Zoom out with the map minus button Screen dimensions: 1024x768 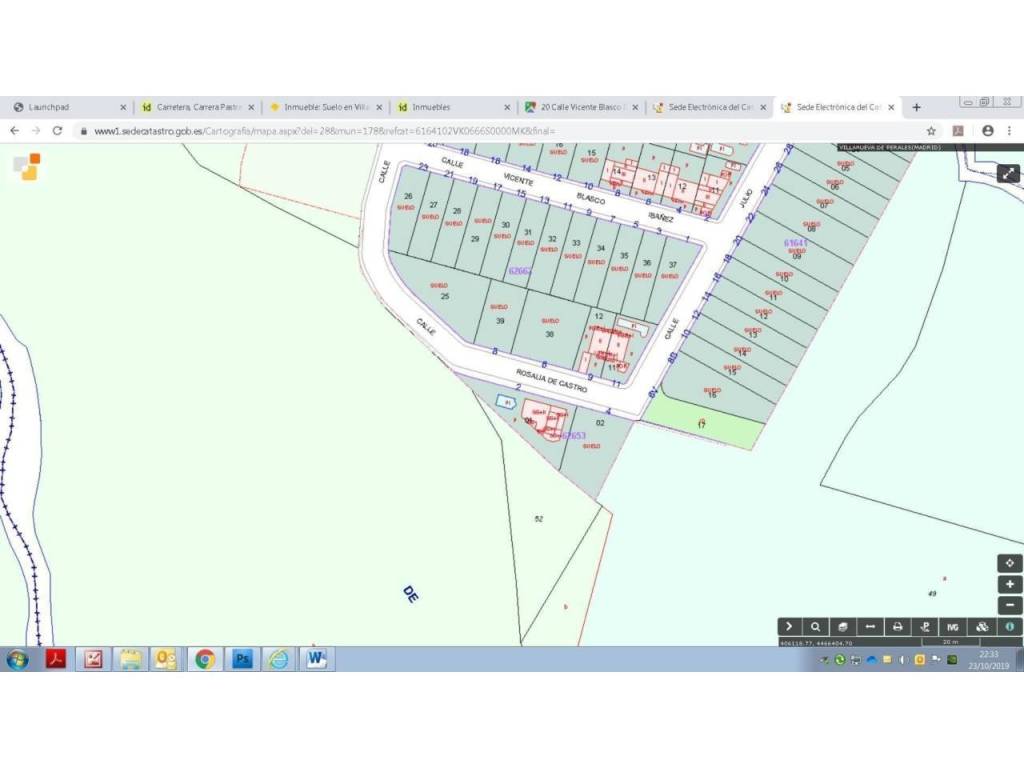[x=1010, y=605]
